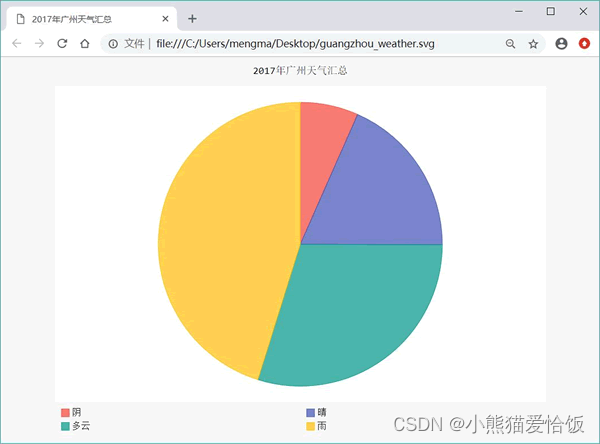
Task: Click the browser back arrow
Action: pos(17,44)
